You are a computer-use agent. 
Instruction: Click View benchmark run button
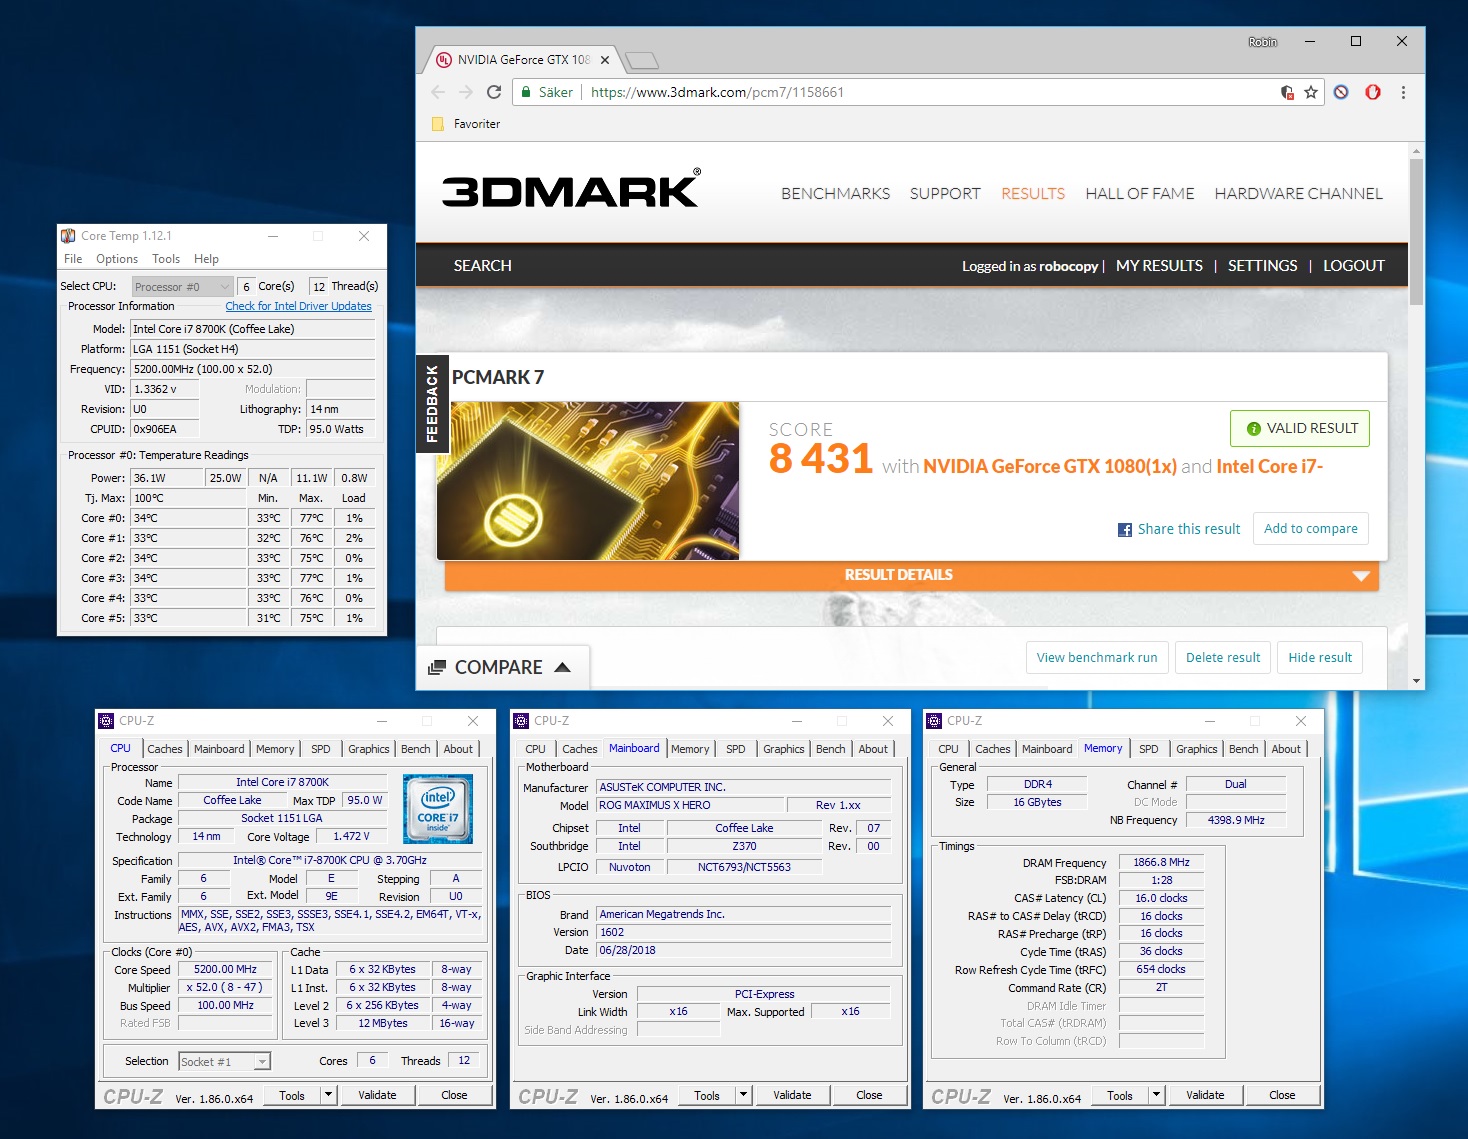point(1097,658)
